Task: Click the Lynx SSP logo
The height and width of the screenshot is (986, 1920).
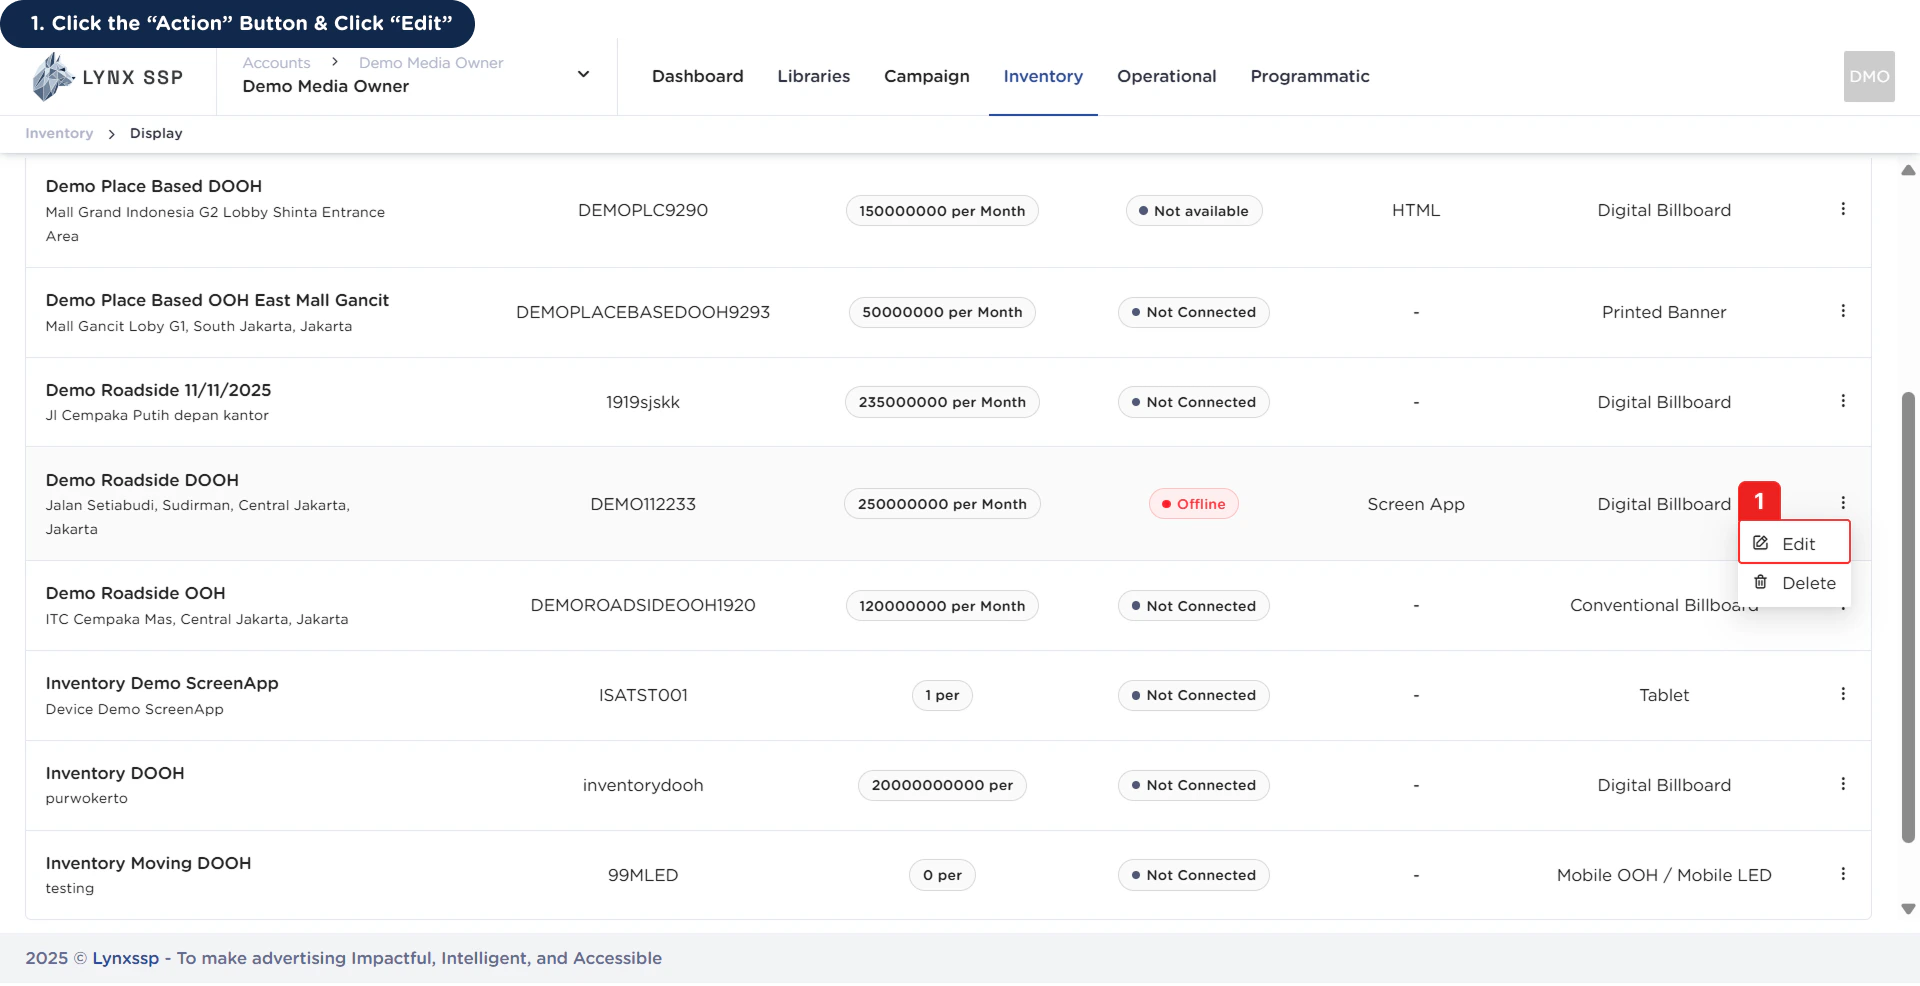Action: [x=107, y=77]
